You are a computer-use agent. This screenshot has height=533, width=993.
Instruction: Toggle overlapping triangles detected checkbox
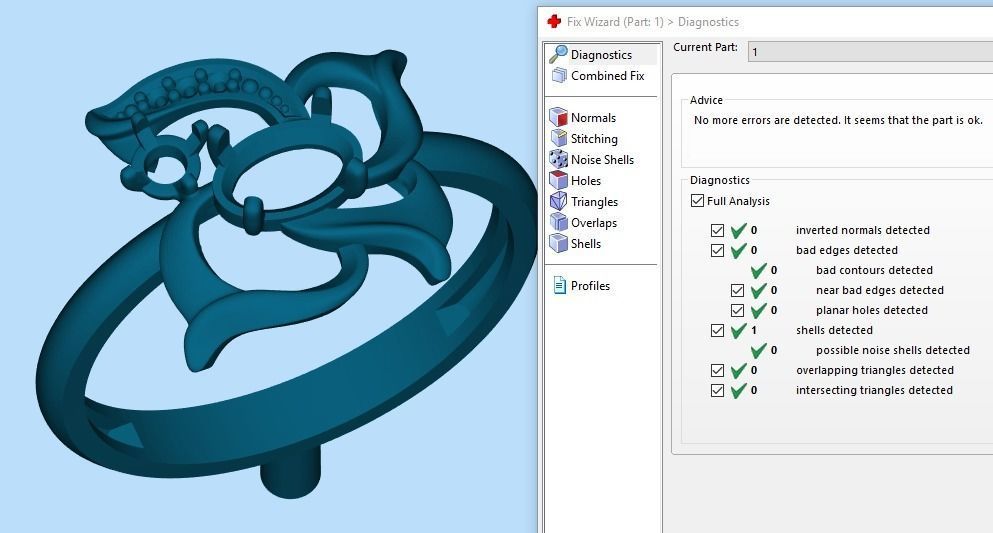(x=717, y=370)
